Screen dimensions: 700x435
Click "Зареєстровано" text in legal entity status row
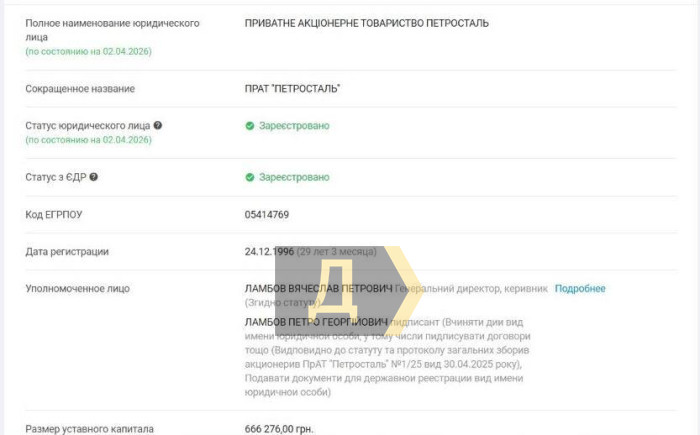coord(294,126)
